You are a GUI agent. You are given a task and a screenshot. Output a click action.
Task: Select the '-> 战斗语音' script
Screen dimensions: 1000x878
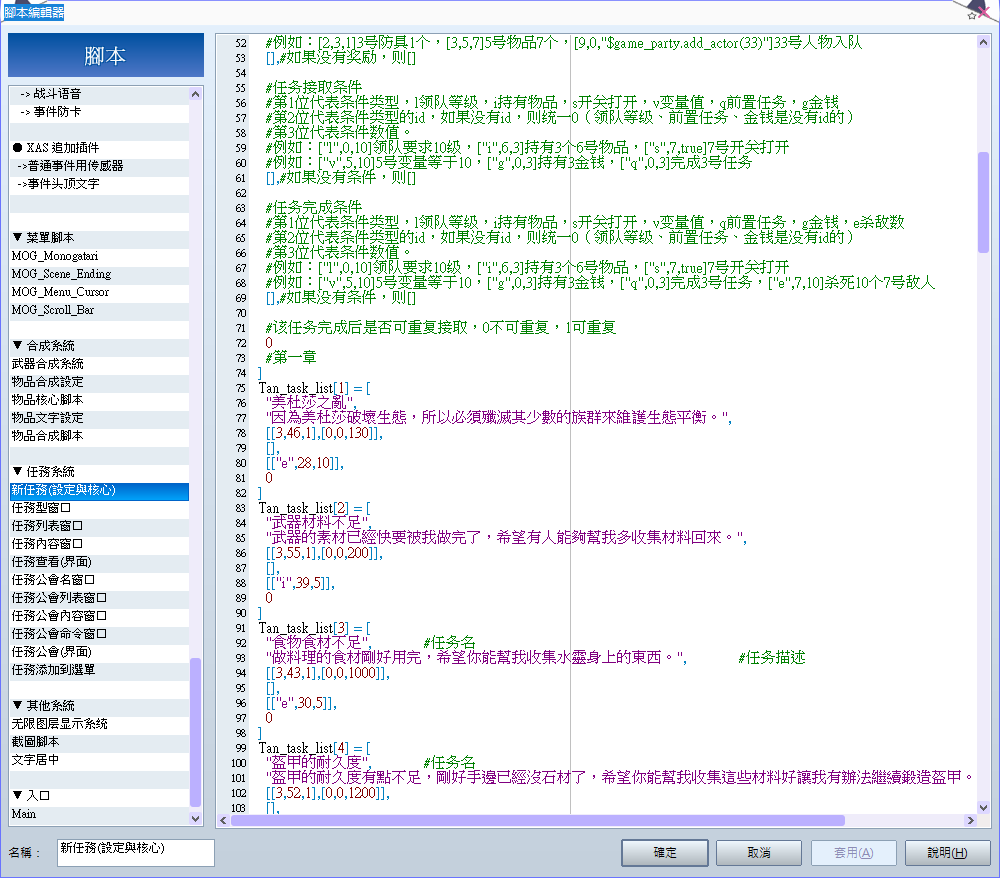pos(99,94)
